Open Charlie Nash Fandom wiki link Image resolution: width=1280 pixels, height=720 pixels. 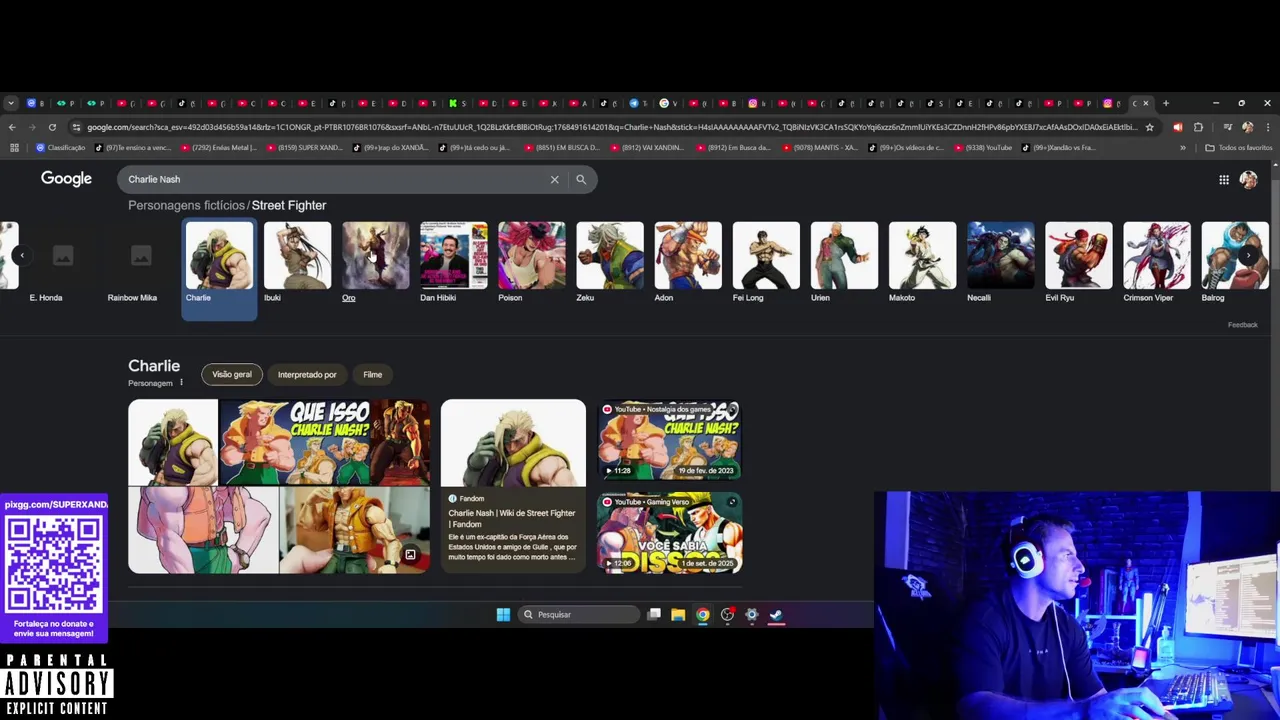tap(512, 519)
